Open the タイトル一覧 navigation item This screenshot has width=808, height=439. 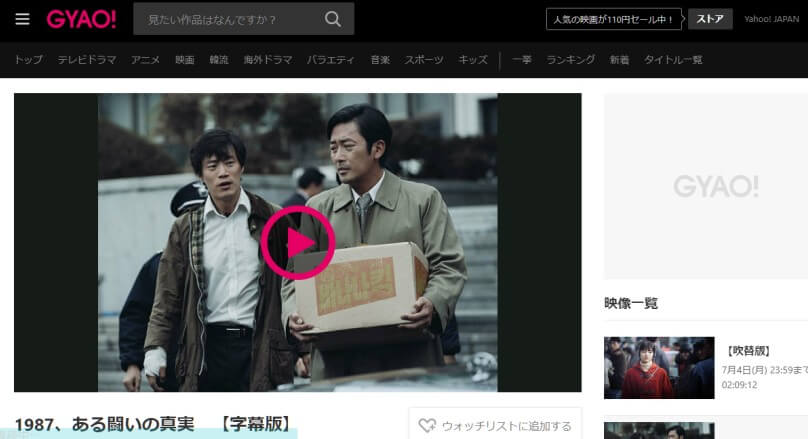click(673, 60)
